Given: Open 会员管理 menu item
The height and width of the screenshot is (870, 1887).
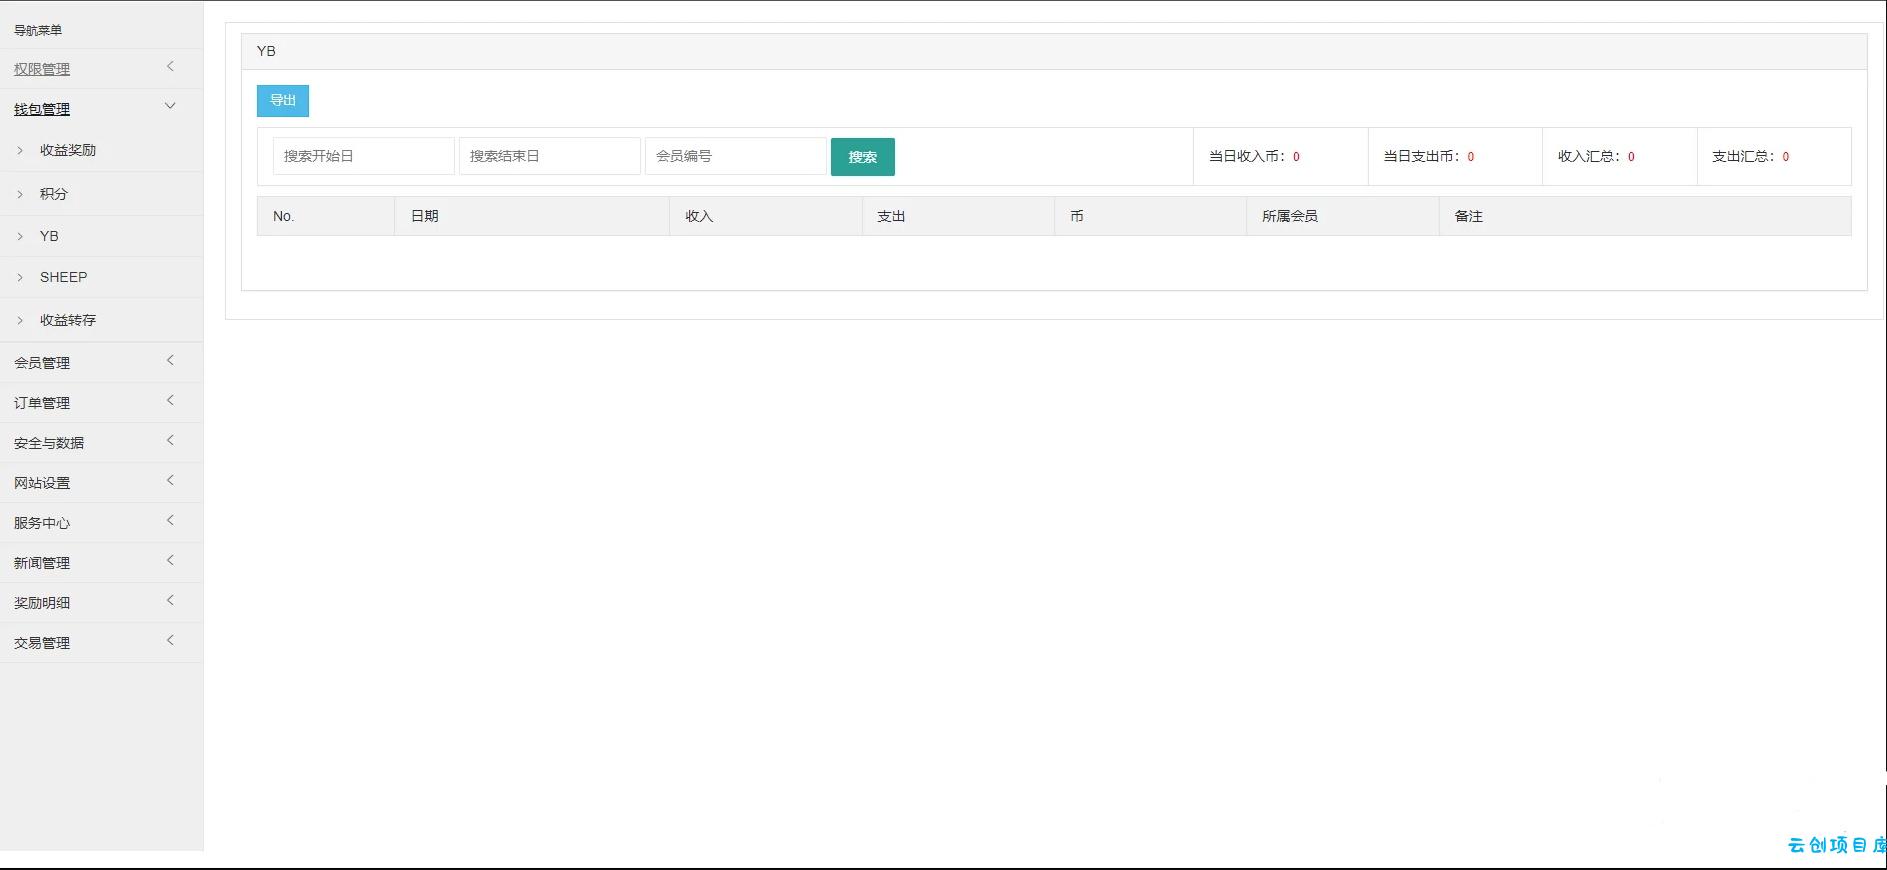Looking at the screenshot, I should pyautogui.click(x=42, y=363).
